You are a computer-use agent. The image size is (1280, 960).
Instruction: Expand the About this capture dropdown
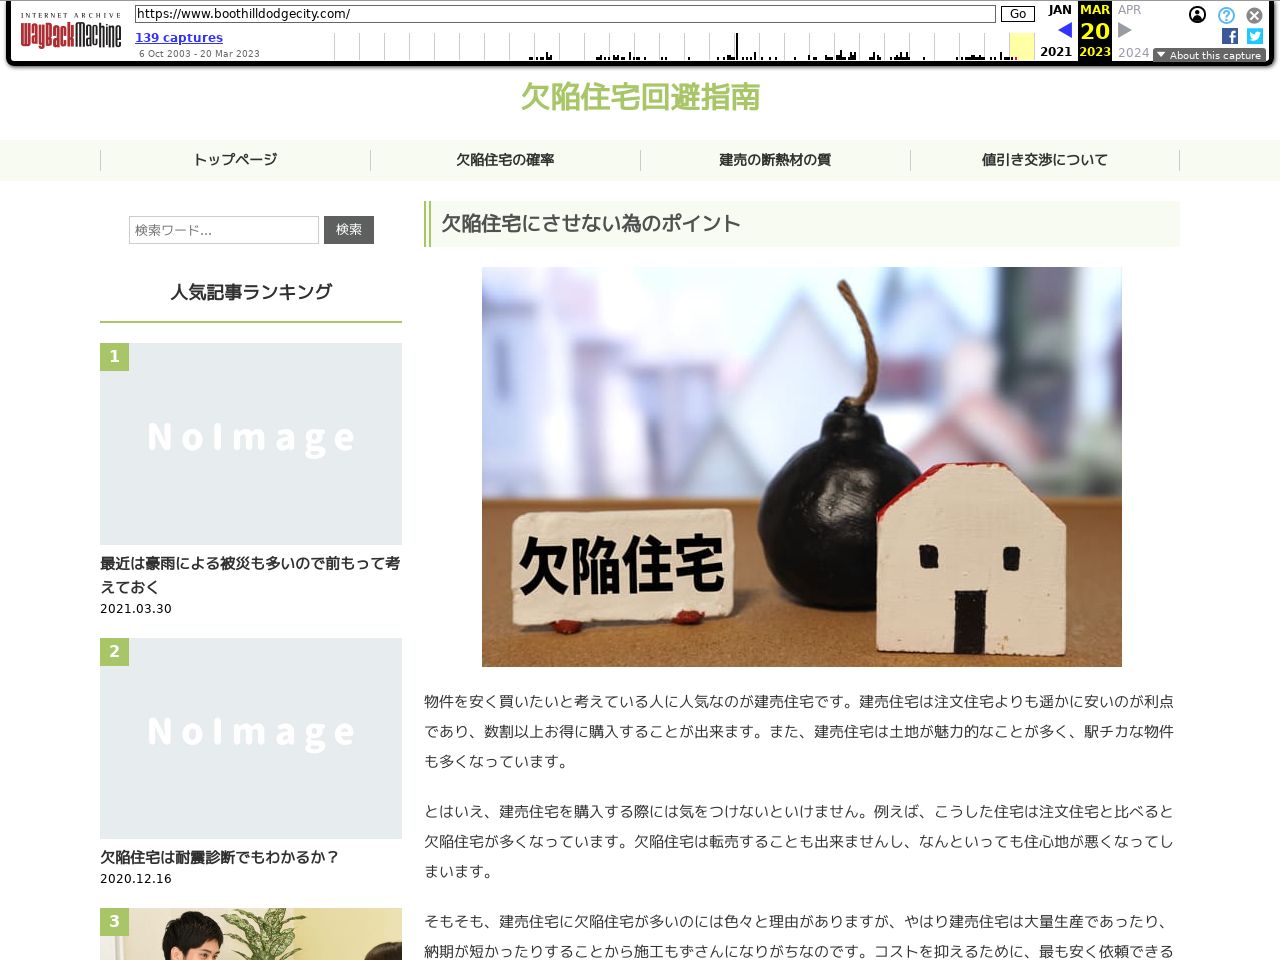coord(1209,55)
